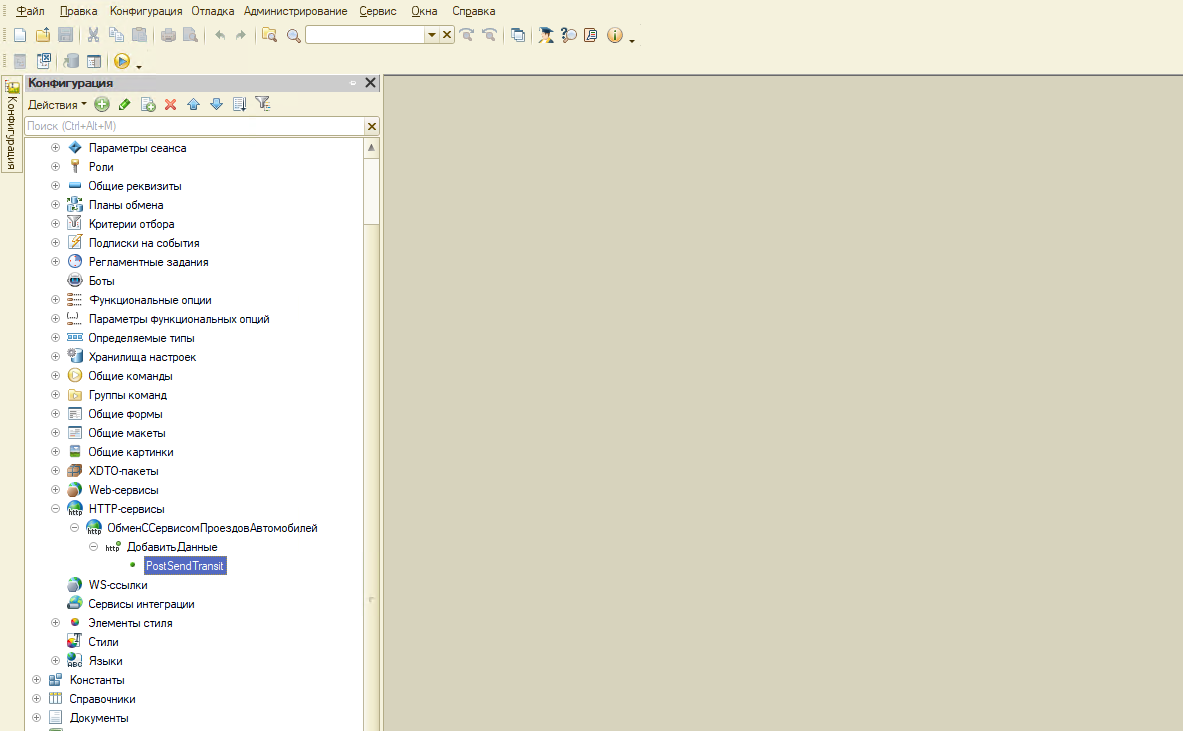Screen dimensions: 1183x731
Task: Click the Redo arrow in toolbar
Action: 241,35
